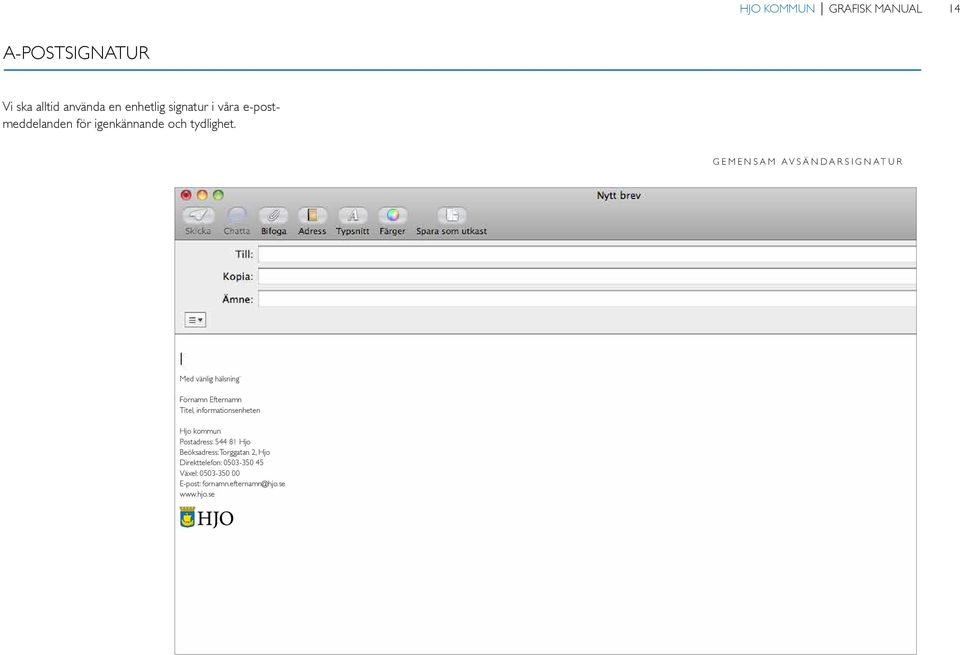Open the header fields dropdown below Ämne
Screen dimensions: 960x655
click(195, 320)
